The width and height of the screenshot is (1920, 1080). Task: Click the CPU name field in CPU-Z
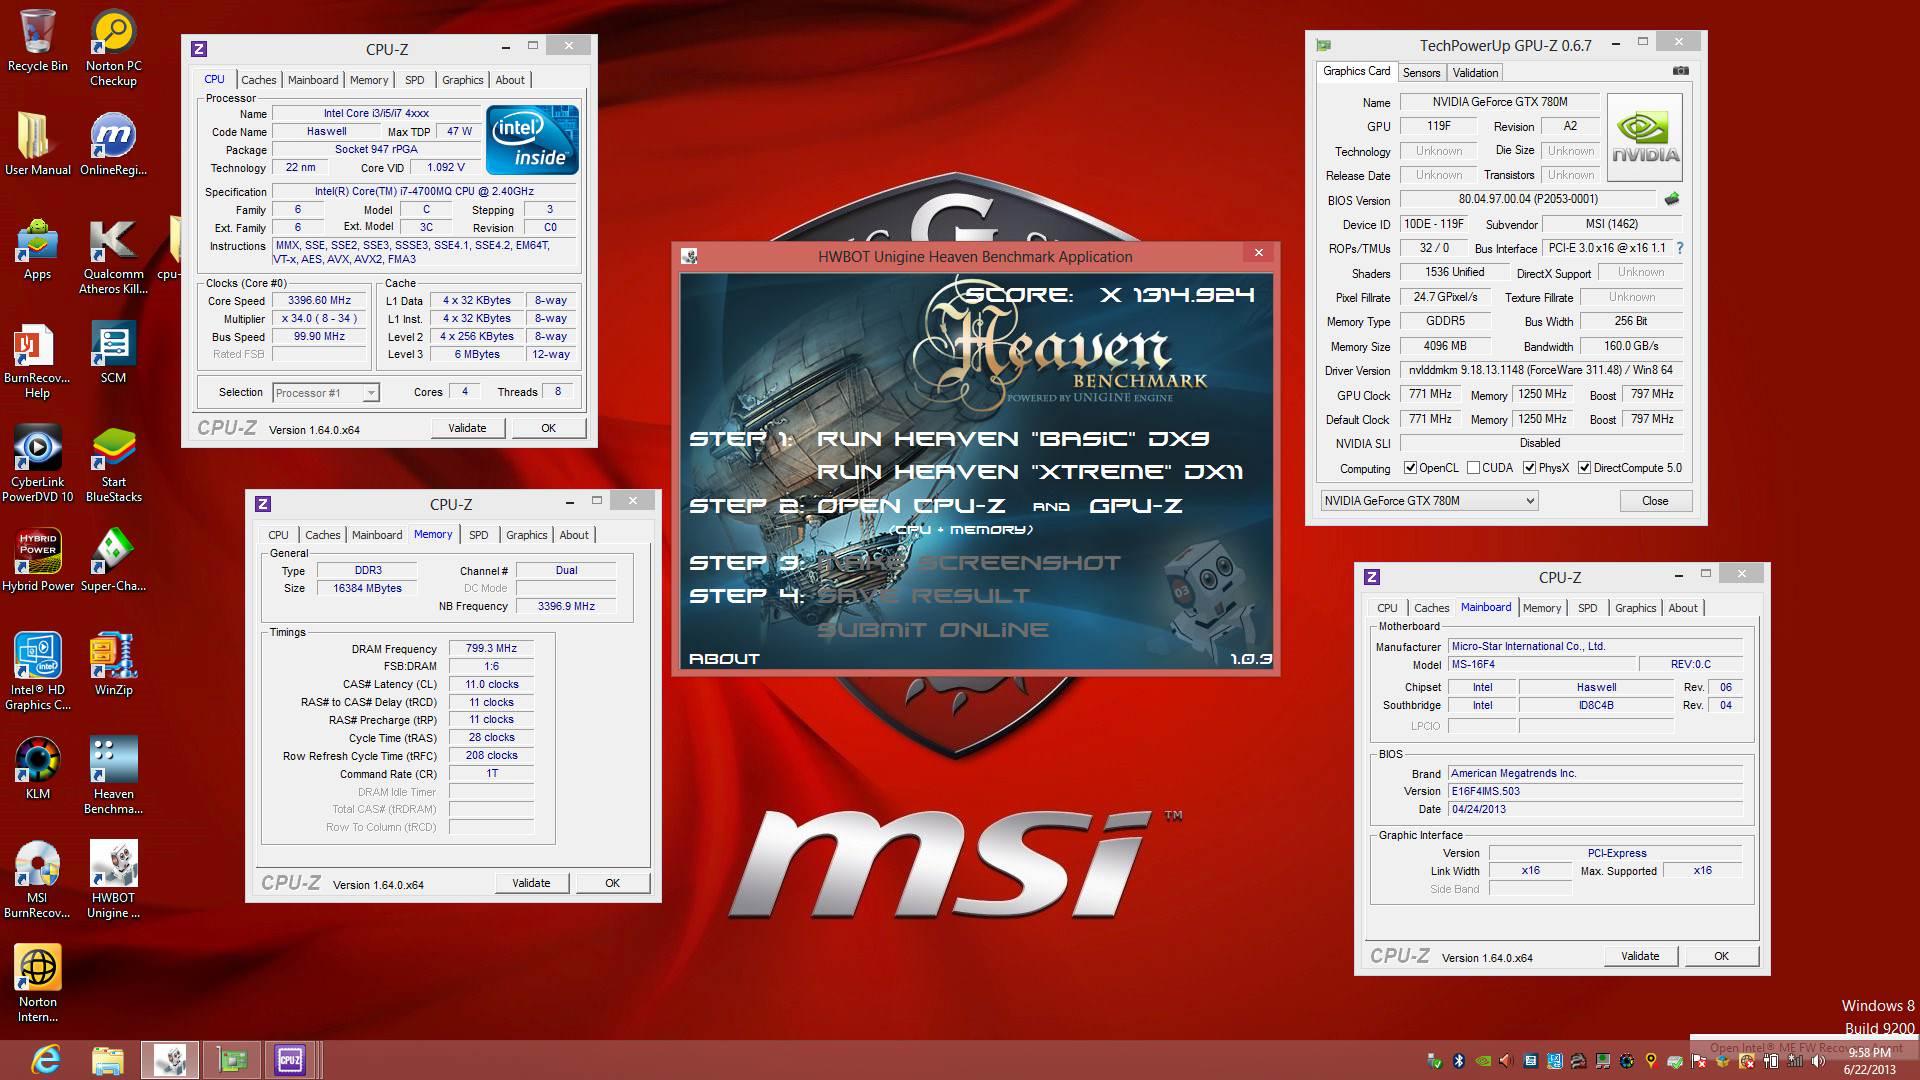tap(376, 114)
